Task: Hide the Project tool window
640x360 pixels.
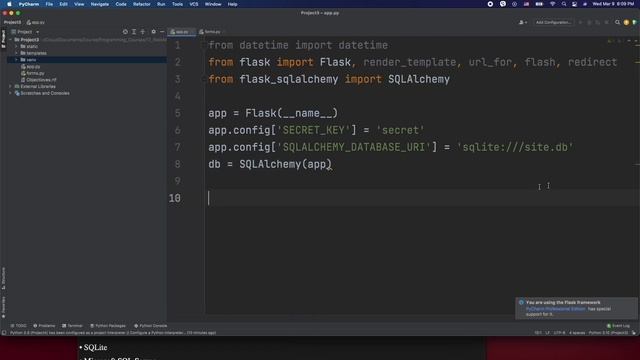Action: [x=162, y=32]
